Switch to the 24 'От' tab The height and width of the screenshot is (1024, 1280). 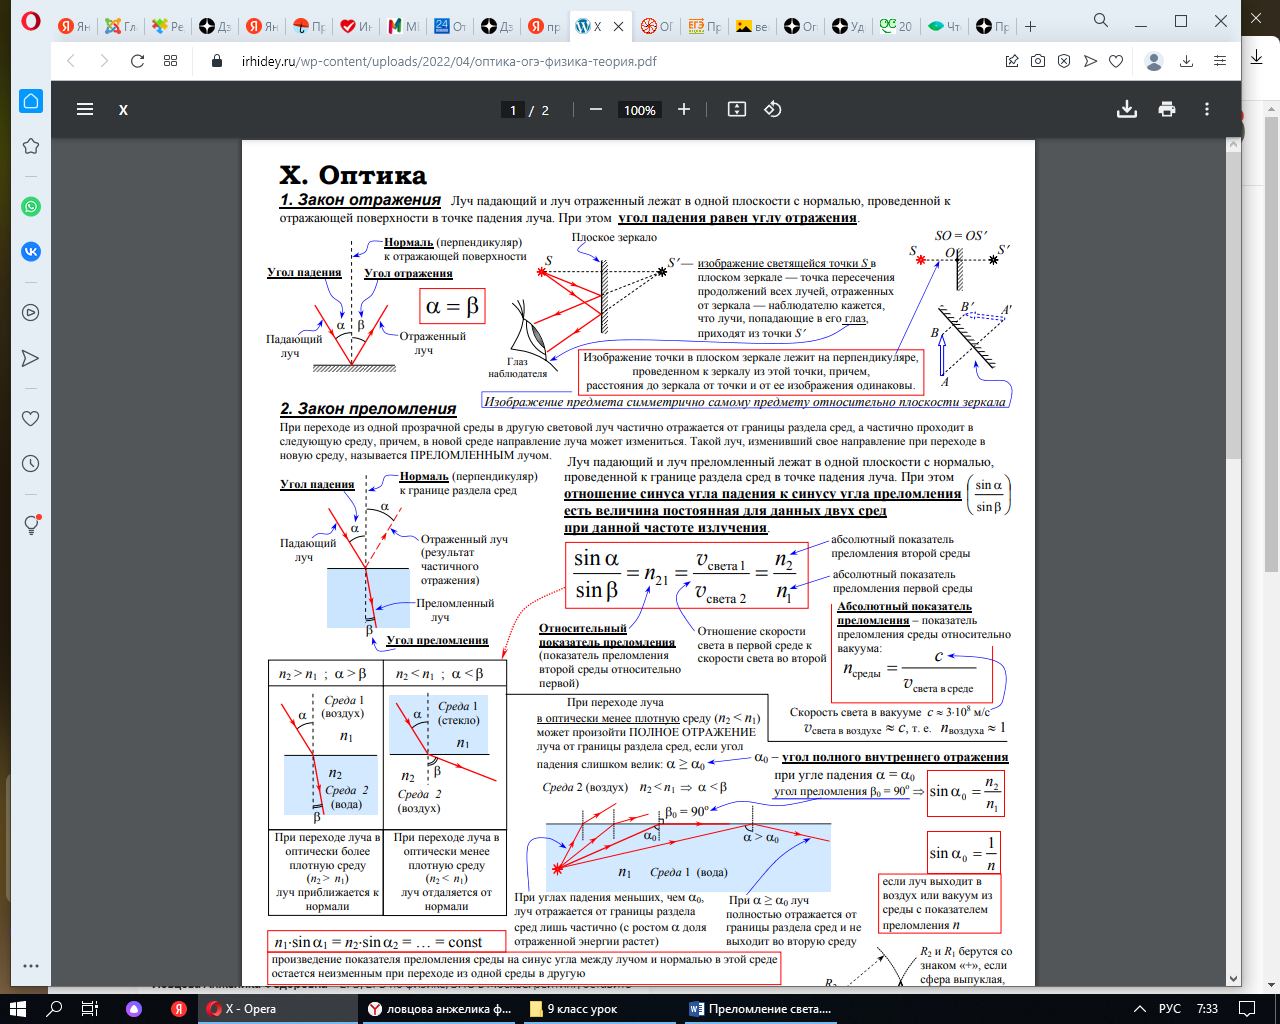(450, 27)
